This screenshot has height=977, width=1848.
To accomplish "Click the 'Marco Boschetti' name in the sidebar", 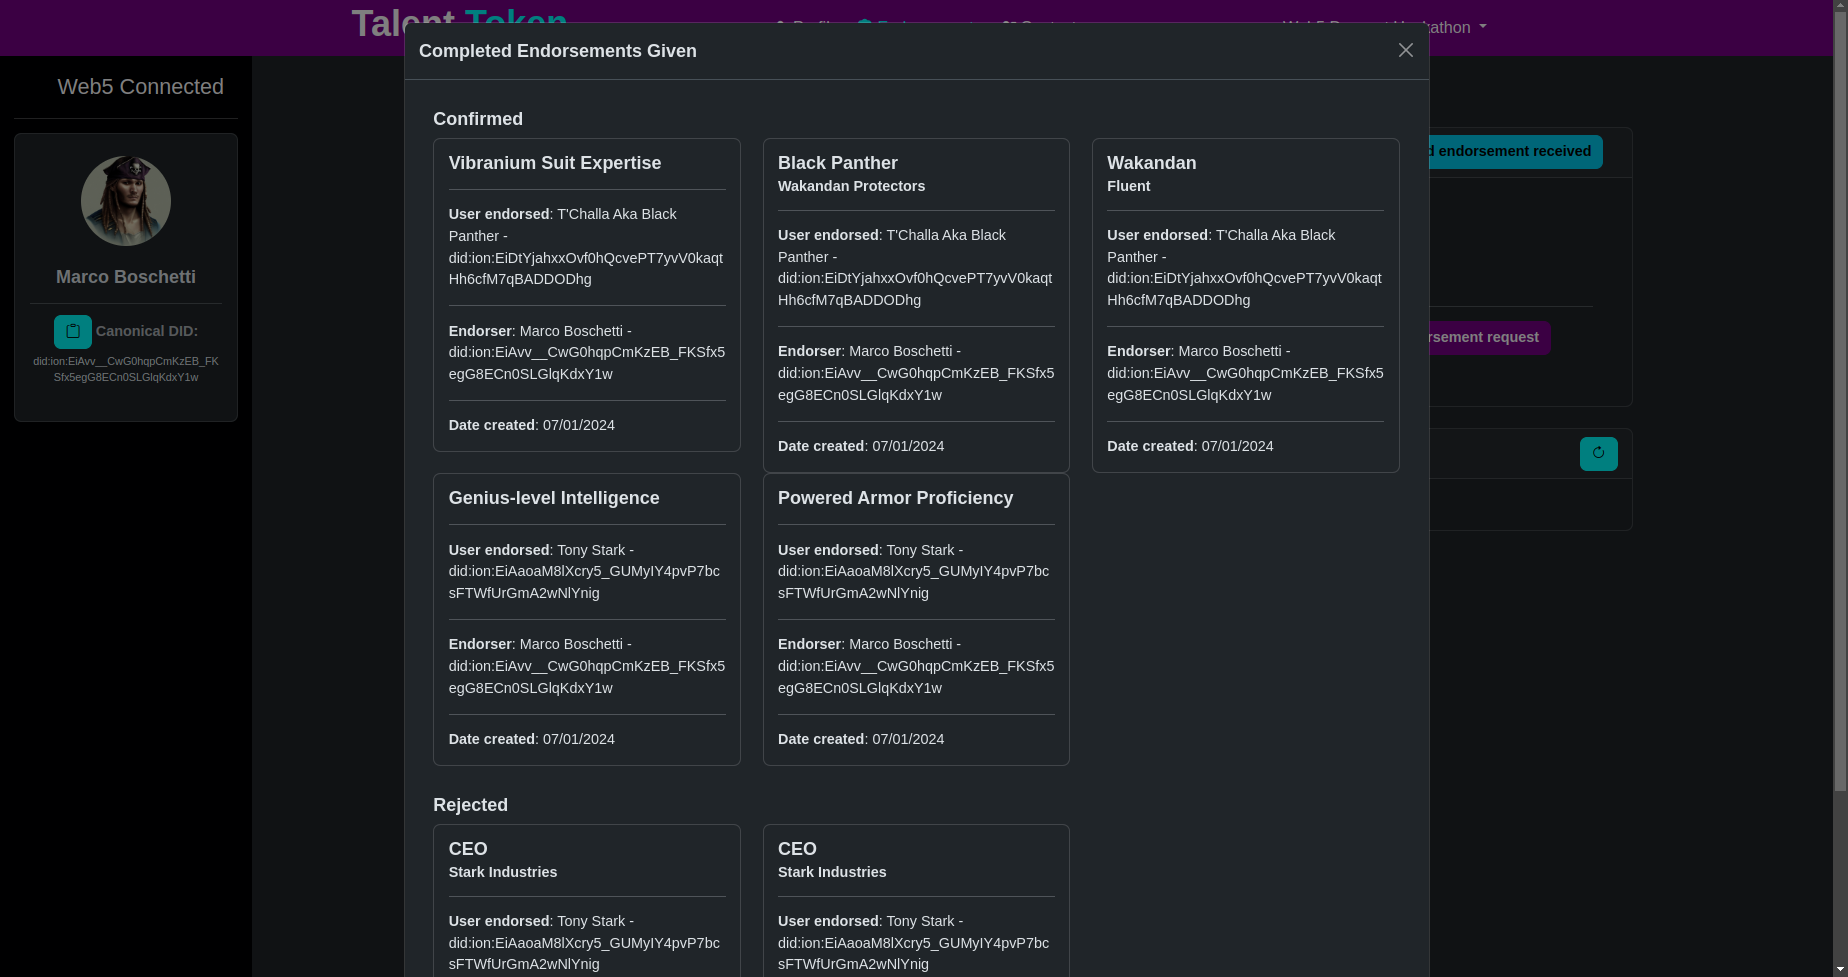I will point(126,277).
